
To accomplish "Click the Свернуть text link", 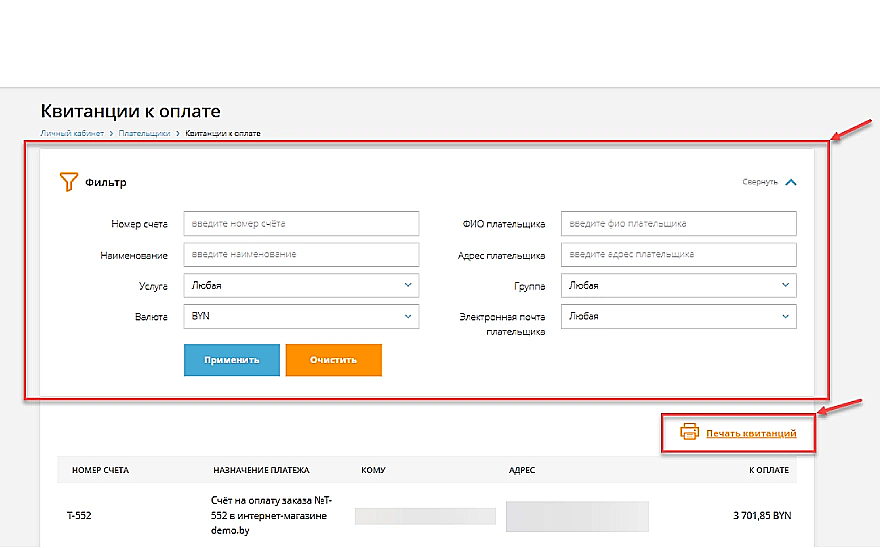I will coord(759,183).
